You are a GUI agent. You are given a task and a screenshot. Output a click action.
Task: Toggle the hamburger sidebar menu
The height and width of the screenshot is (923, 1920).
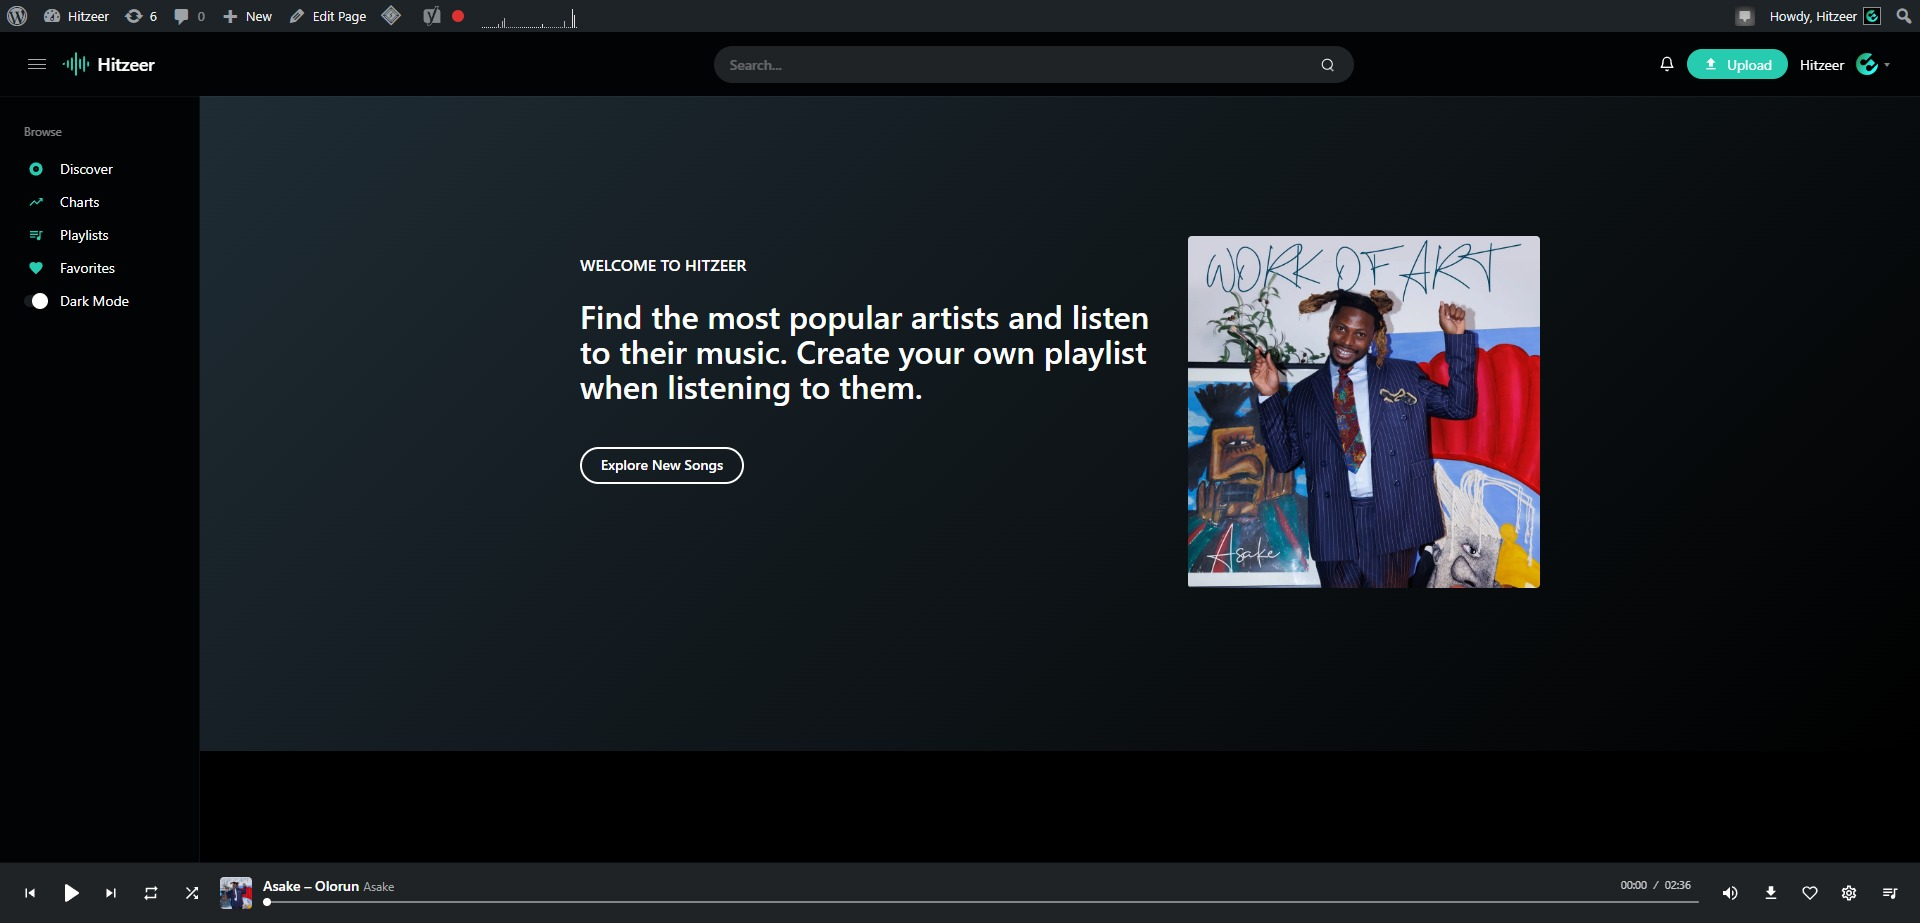point(37,64)
